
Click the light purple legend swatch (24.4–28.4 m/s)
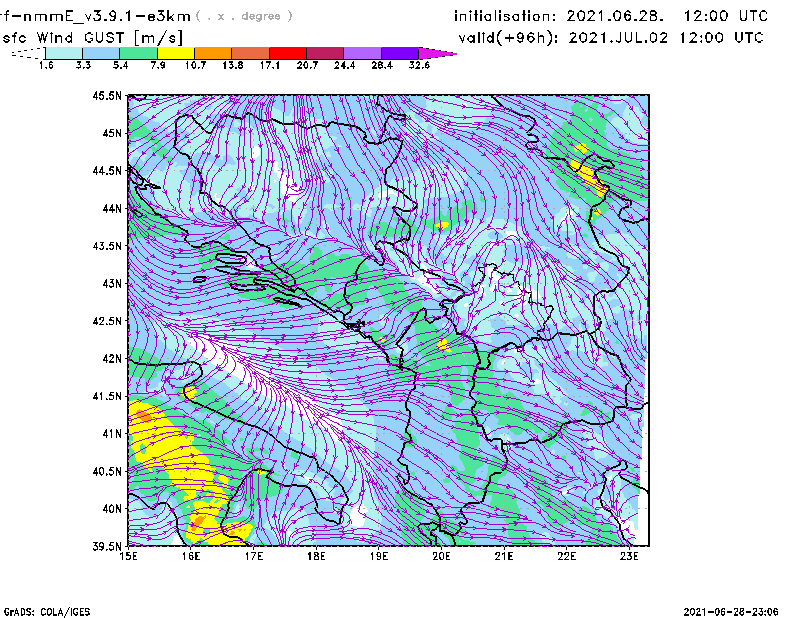(363, 52)
